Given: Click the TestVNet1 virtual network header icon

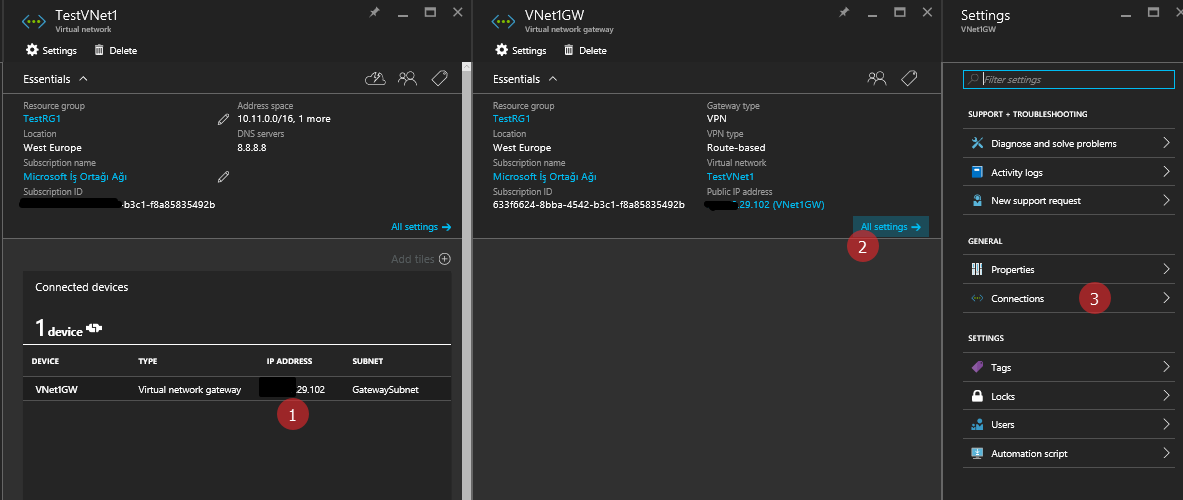Looking at the screenshot, I should pyautogui.click(x=34, y=20).
